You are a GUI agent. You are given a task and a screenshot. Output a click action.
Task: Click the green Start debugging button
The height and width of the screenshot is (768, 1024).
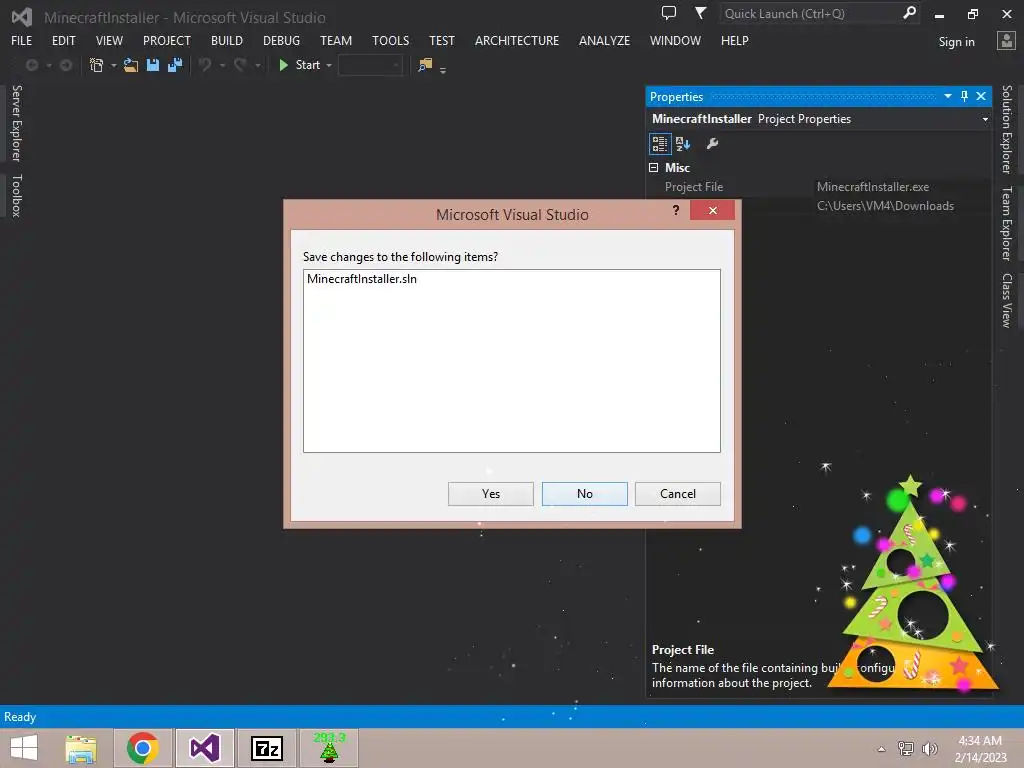click(x=300, y=65)
